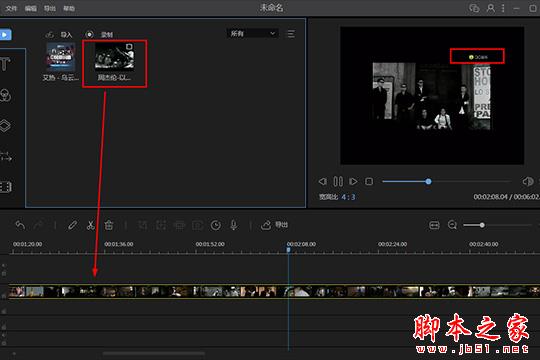Toggle visibility of the bottom audio track
Viewport: 540px width, 360px height.
point(4,343)
